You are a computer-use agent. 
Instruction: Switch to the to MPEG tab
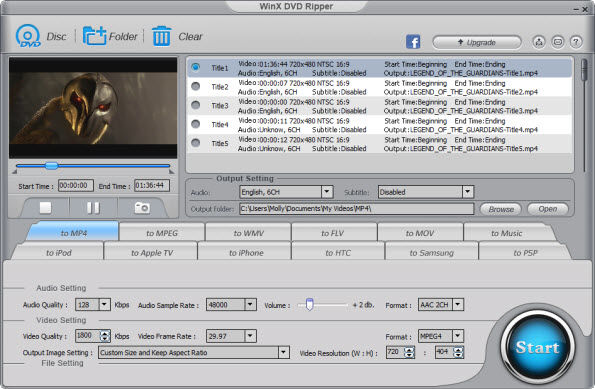coord(162,233)
